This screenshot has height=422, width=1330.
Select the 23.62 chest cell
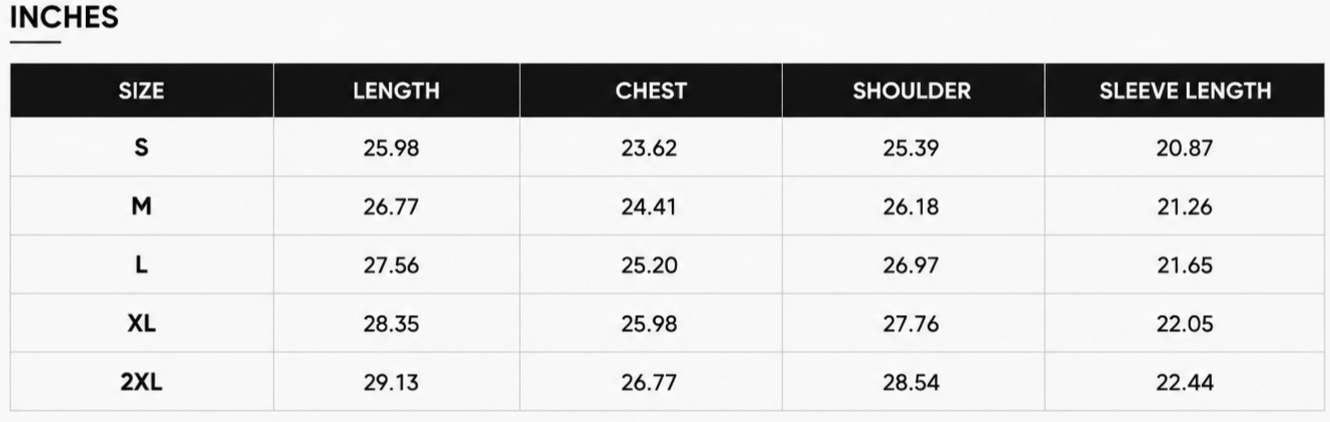(649, 149)
